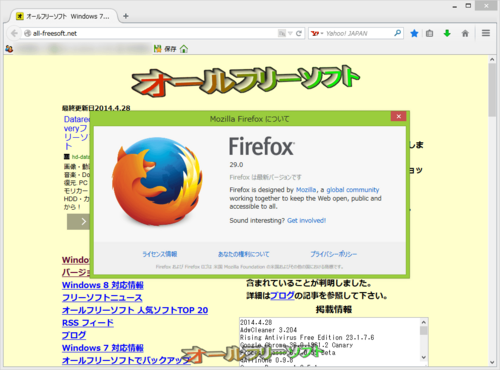Screen dimensions: 500x370
Task: Go to the home page icon
Action: click(465, 33)
